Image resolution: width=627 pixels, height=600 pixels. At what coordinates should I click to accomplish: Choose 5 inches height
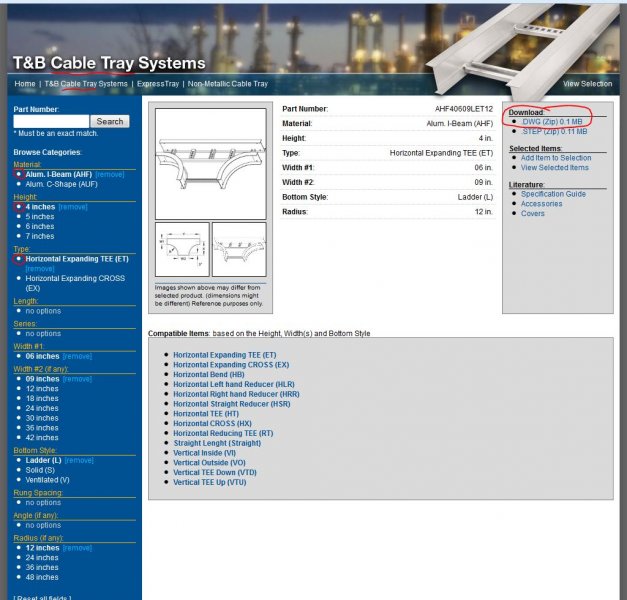coord(40,216)
